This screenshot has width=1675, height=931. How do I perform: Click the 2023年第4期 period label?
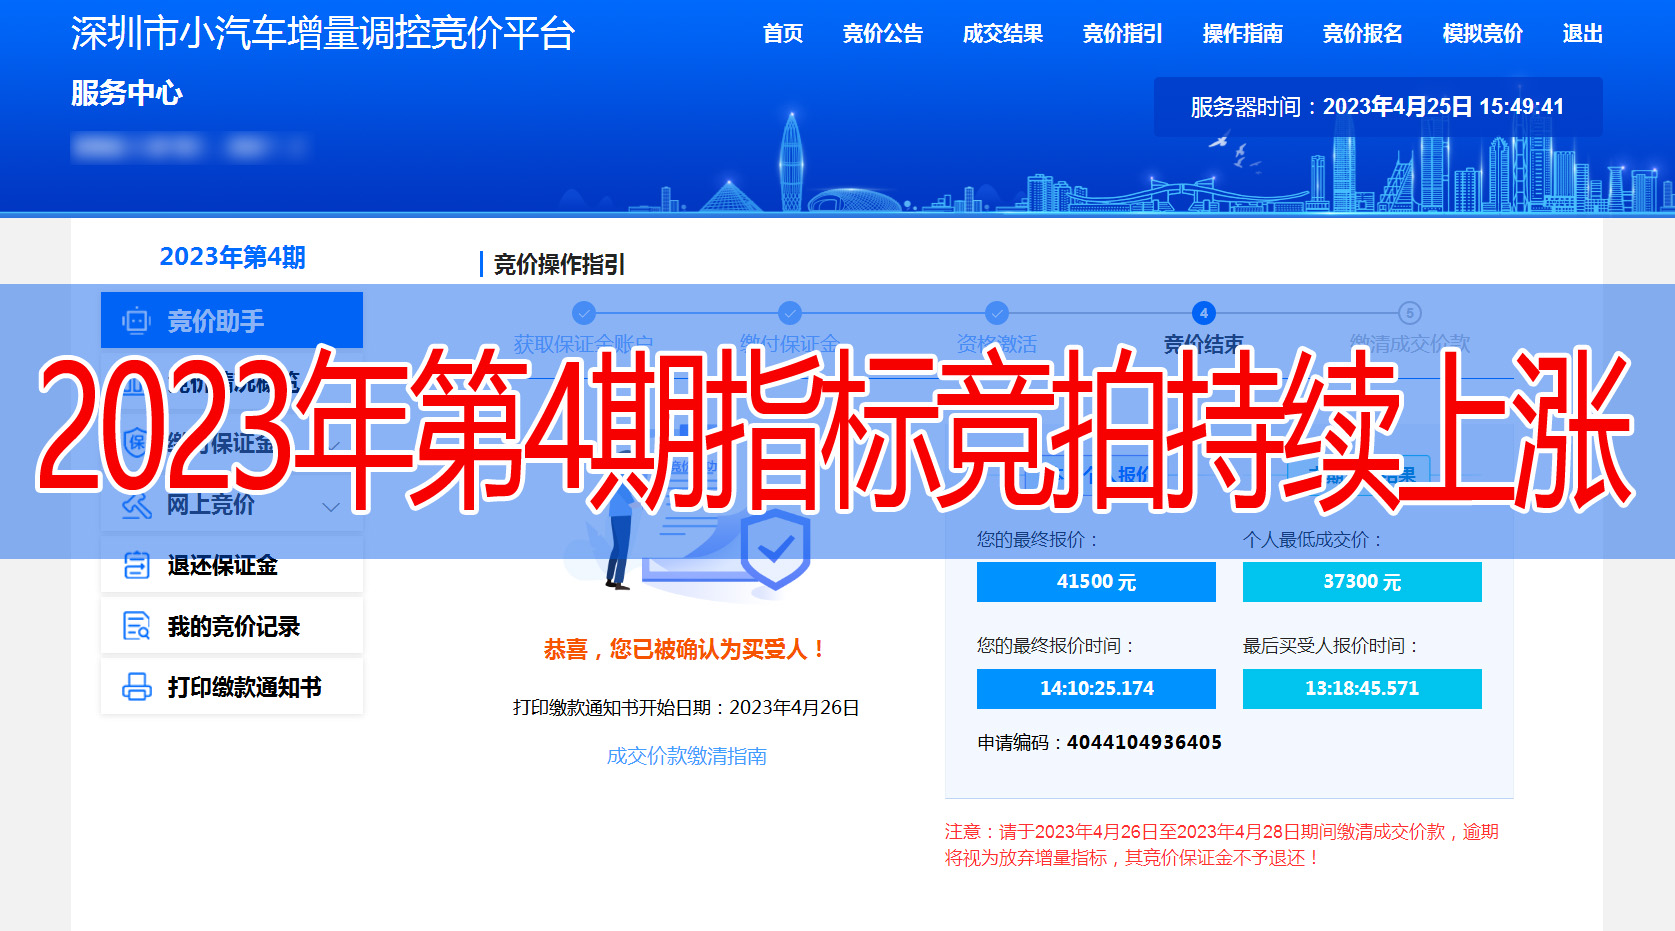(x=232, y=257)
